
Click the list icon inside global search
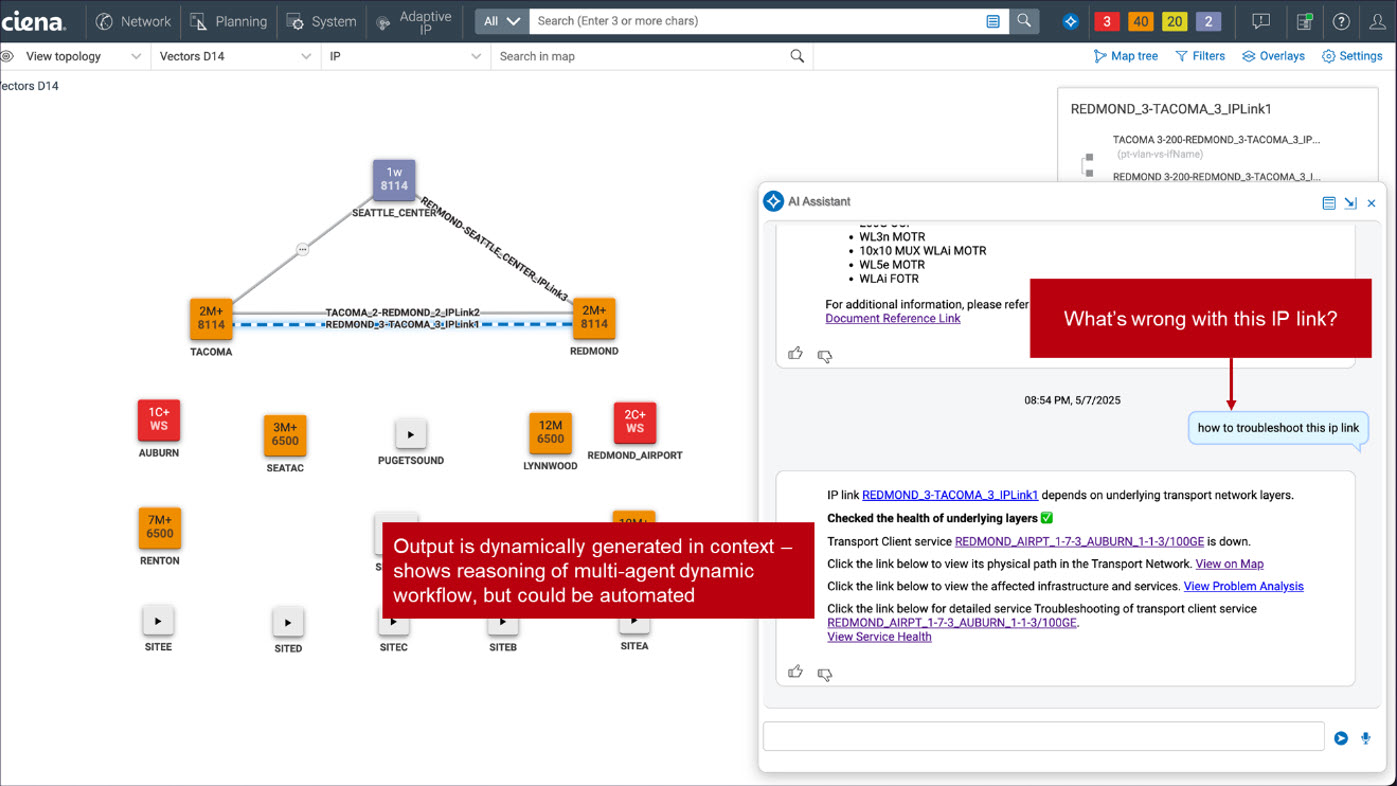(993, 21)
